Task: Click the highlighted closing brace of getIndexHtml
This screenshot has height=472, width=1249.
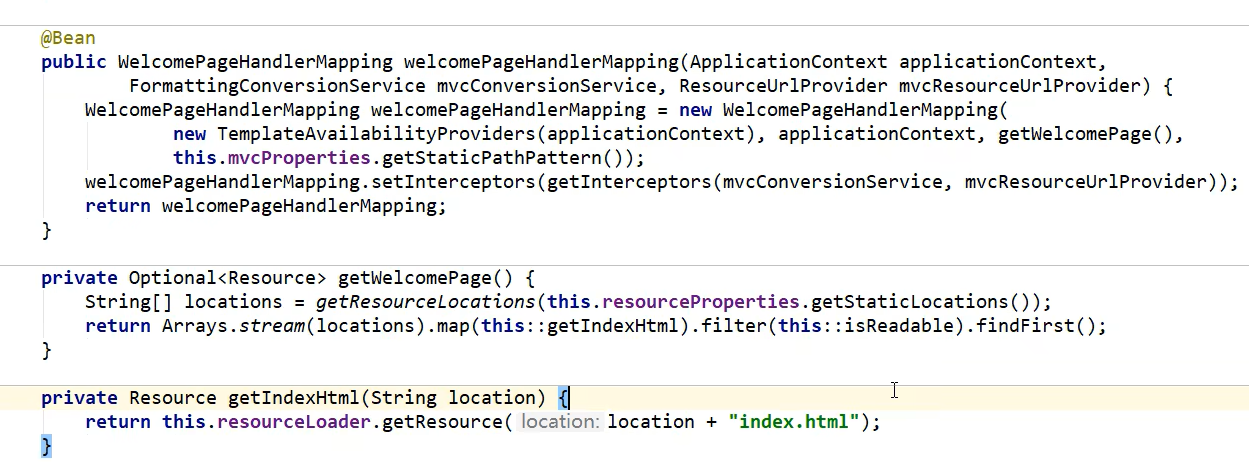Action: (46, 446)
